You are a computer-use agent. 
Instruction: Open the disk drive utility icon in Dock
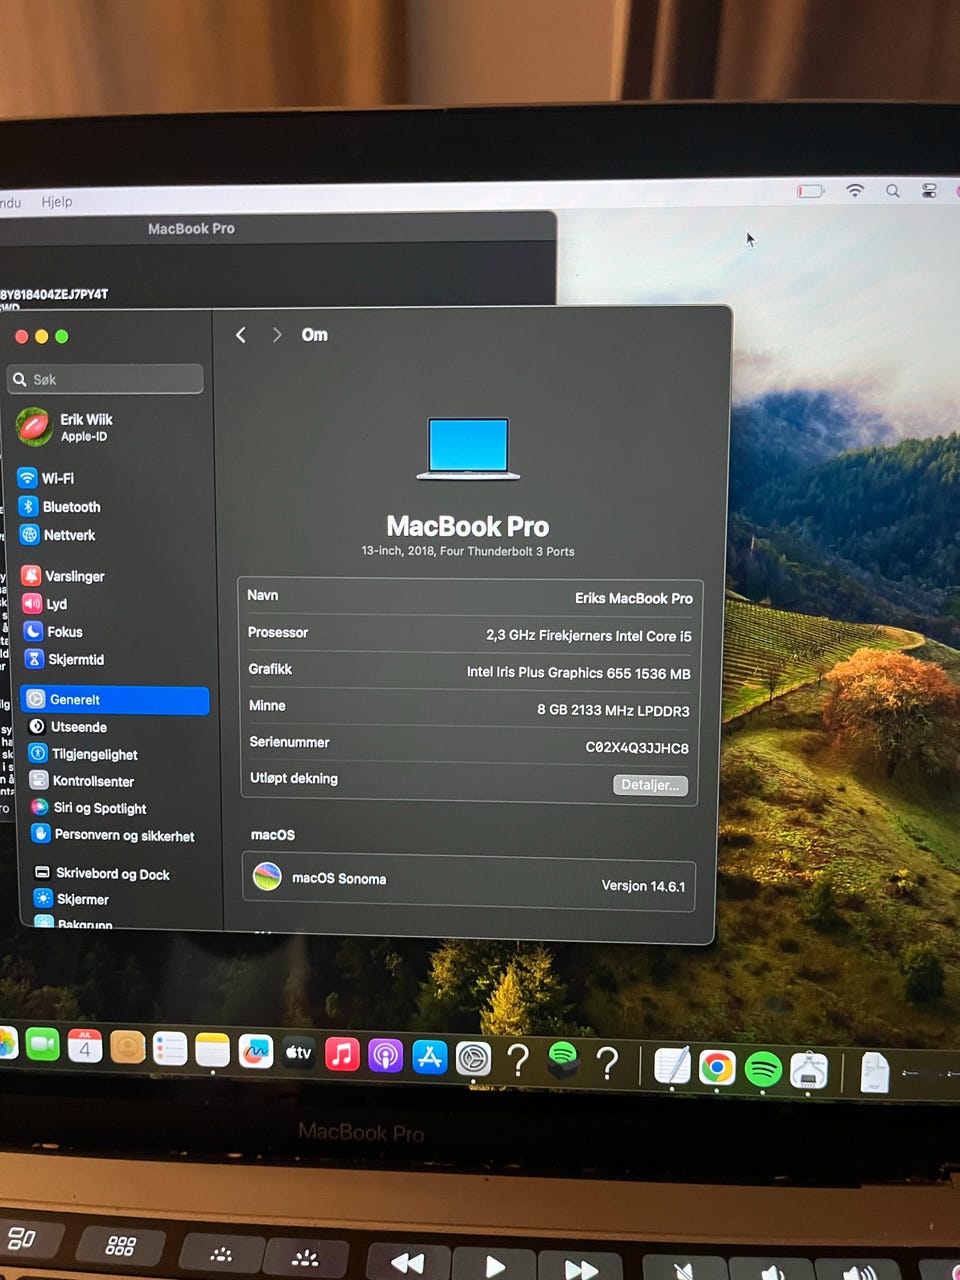coord(809,1071)
